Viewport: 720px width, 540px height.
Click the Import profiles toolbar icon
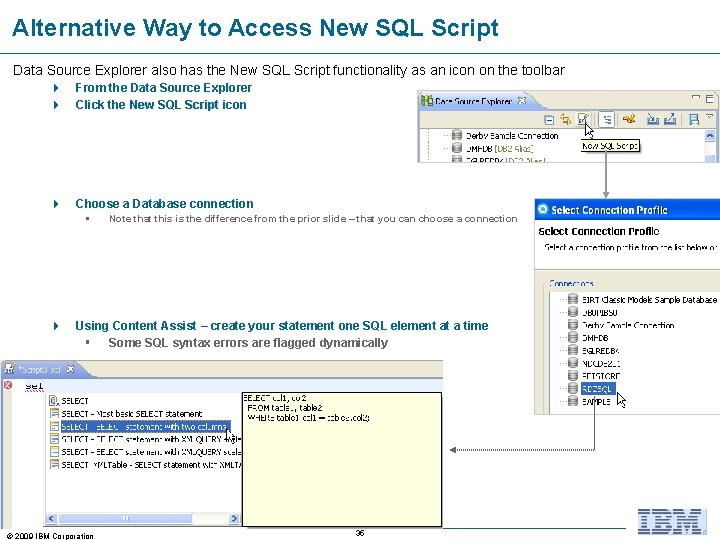point(652,120)
